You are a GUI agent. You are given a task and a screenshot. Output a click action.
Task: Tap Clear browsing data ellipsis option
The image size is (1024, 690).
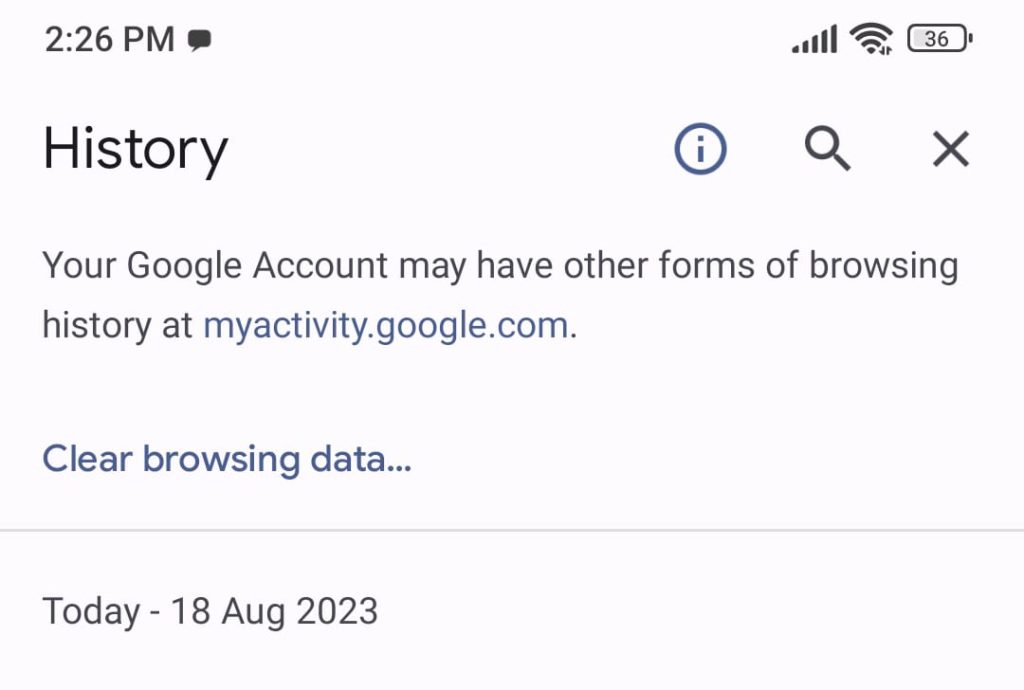click(226, 458)
